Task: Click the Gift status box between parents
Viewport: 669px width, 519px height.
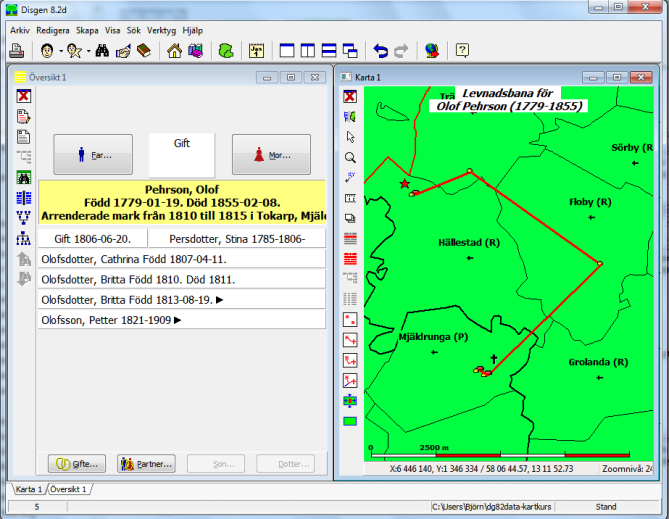Action: [x=182, y=155]
